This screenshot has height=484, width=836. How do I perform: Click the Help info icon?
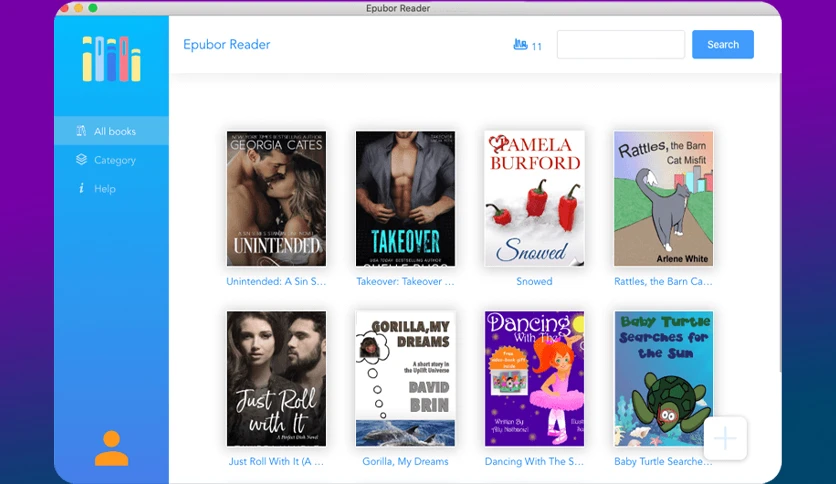tap(81, 188)
